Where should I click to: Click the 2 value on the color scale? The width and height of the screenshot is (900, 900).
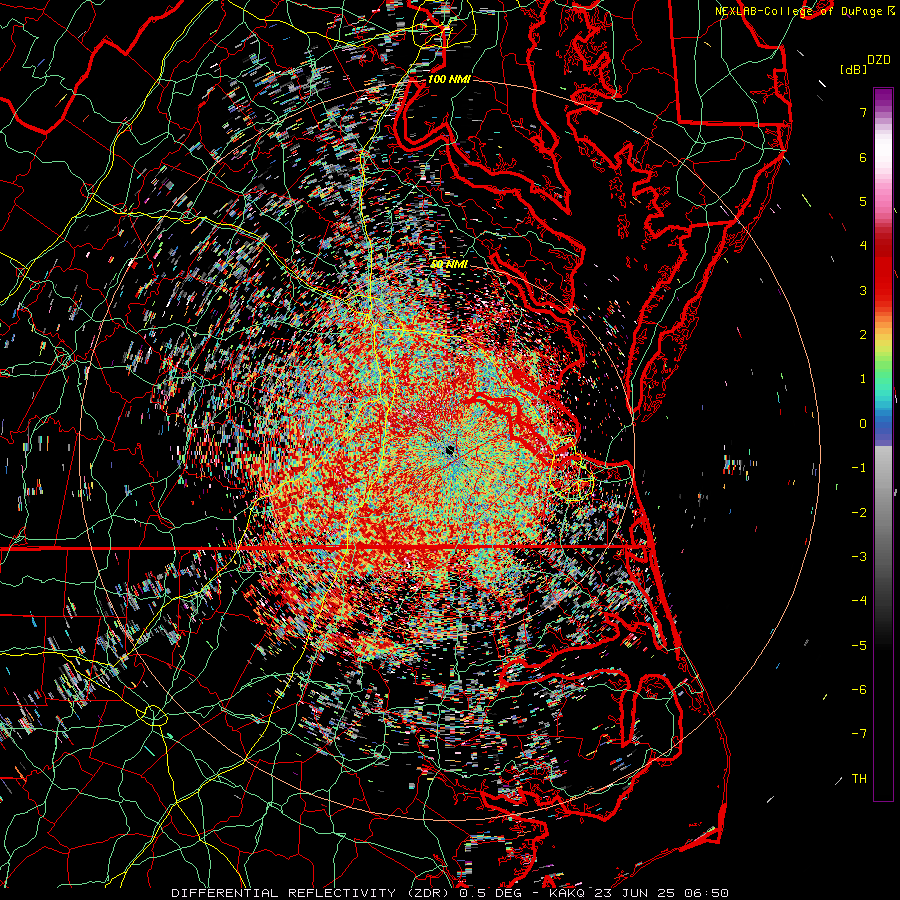click(x=863, y=335)
